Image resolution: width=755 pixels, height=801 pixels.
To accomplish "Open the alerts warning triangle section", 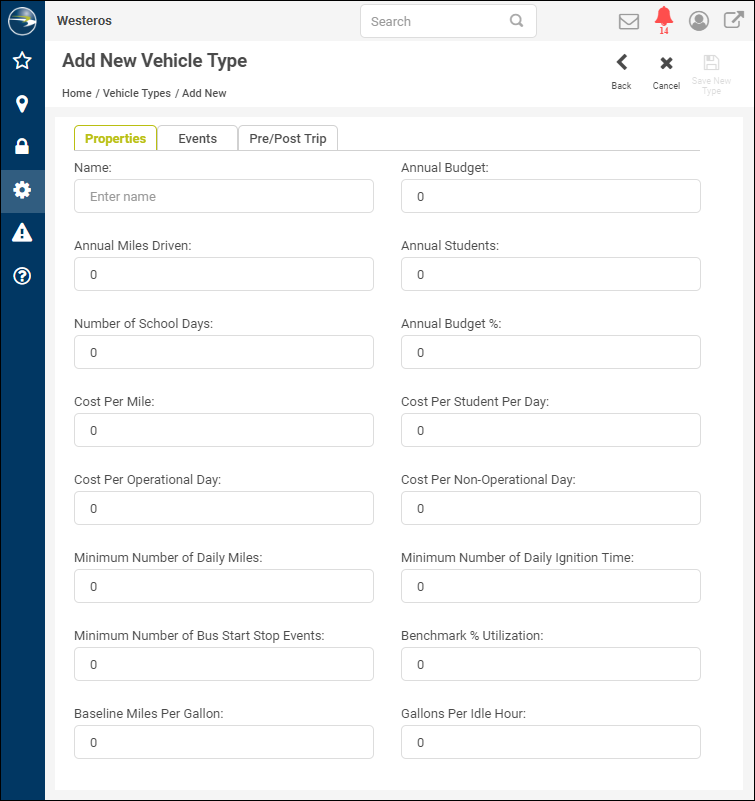I will pyautogui.click(x=22, y=232).
